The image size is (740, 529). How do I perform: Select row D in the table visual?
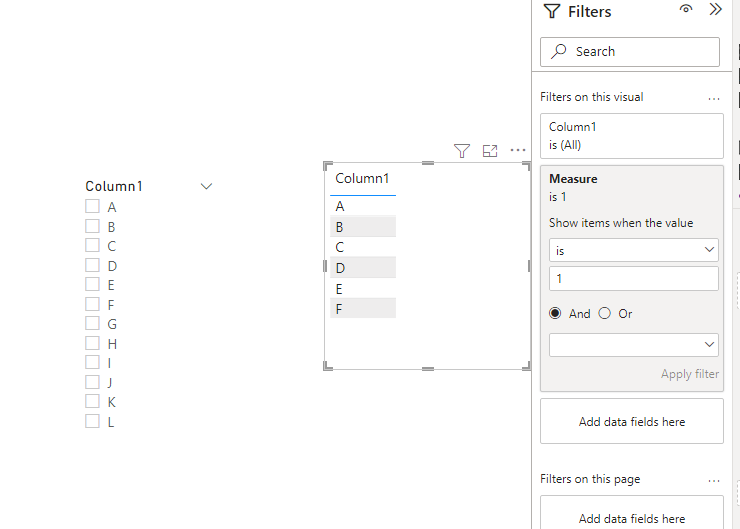363,268
